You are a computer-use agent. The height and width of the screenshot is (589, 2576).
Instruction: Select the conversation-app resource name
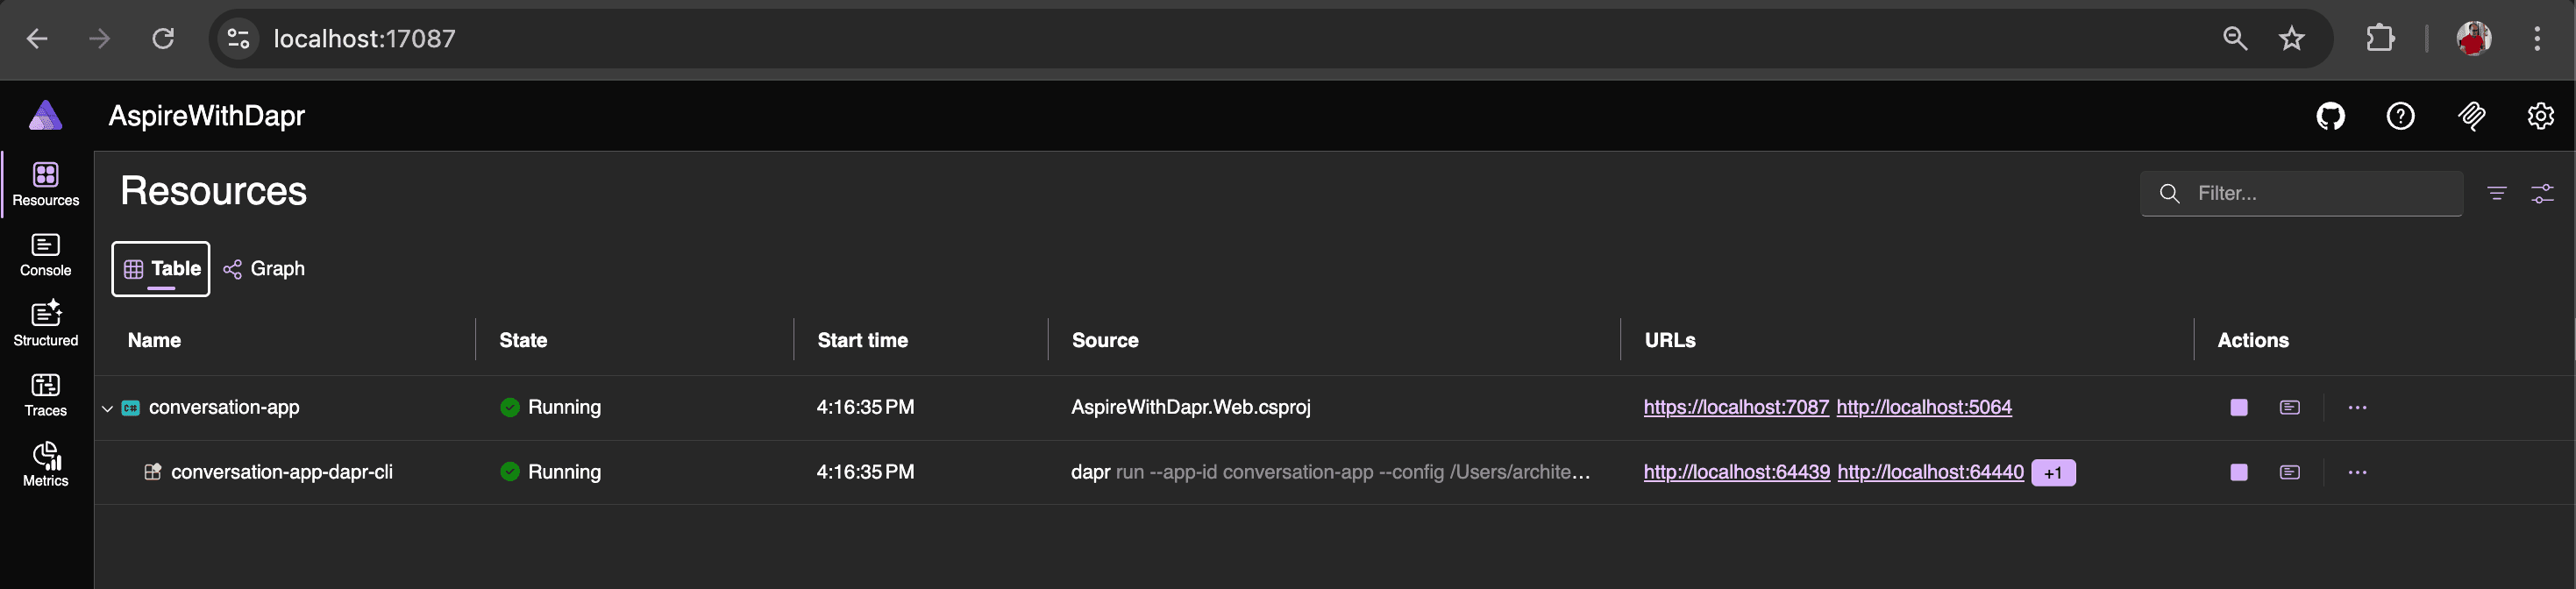pyautogui.click(x=224, y=407)
